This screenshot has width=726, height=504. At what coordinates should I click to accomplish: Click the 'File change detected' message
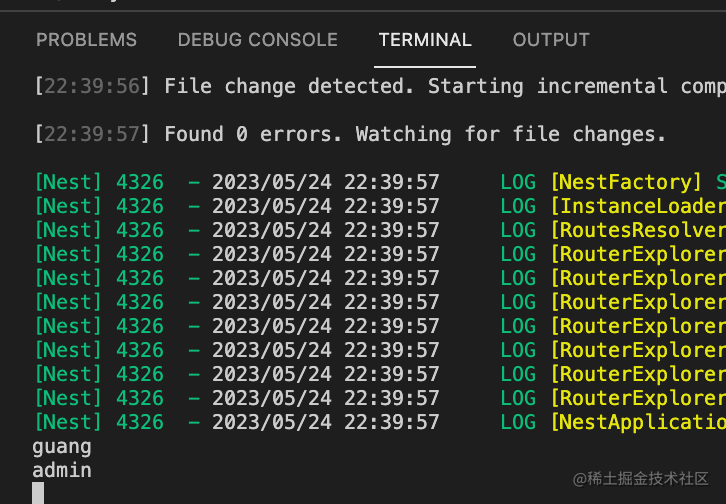click(x=288, y=86)
